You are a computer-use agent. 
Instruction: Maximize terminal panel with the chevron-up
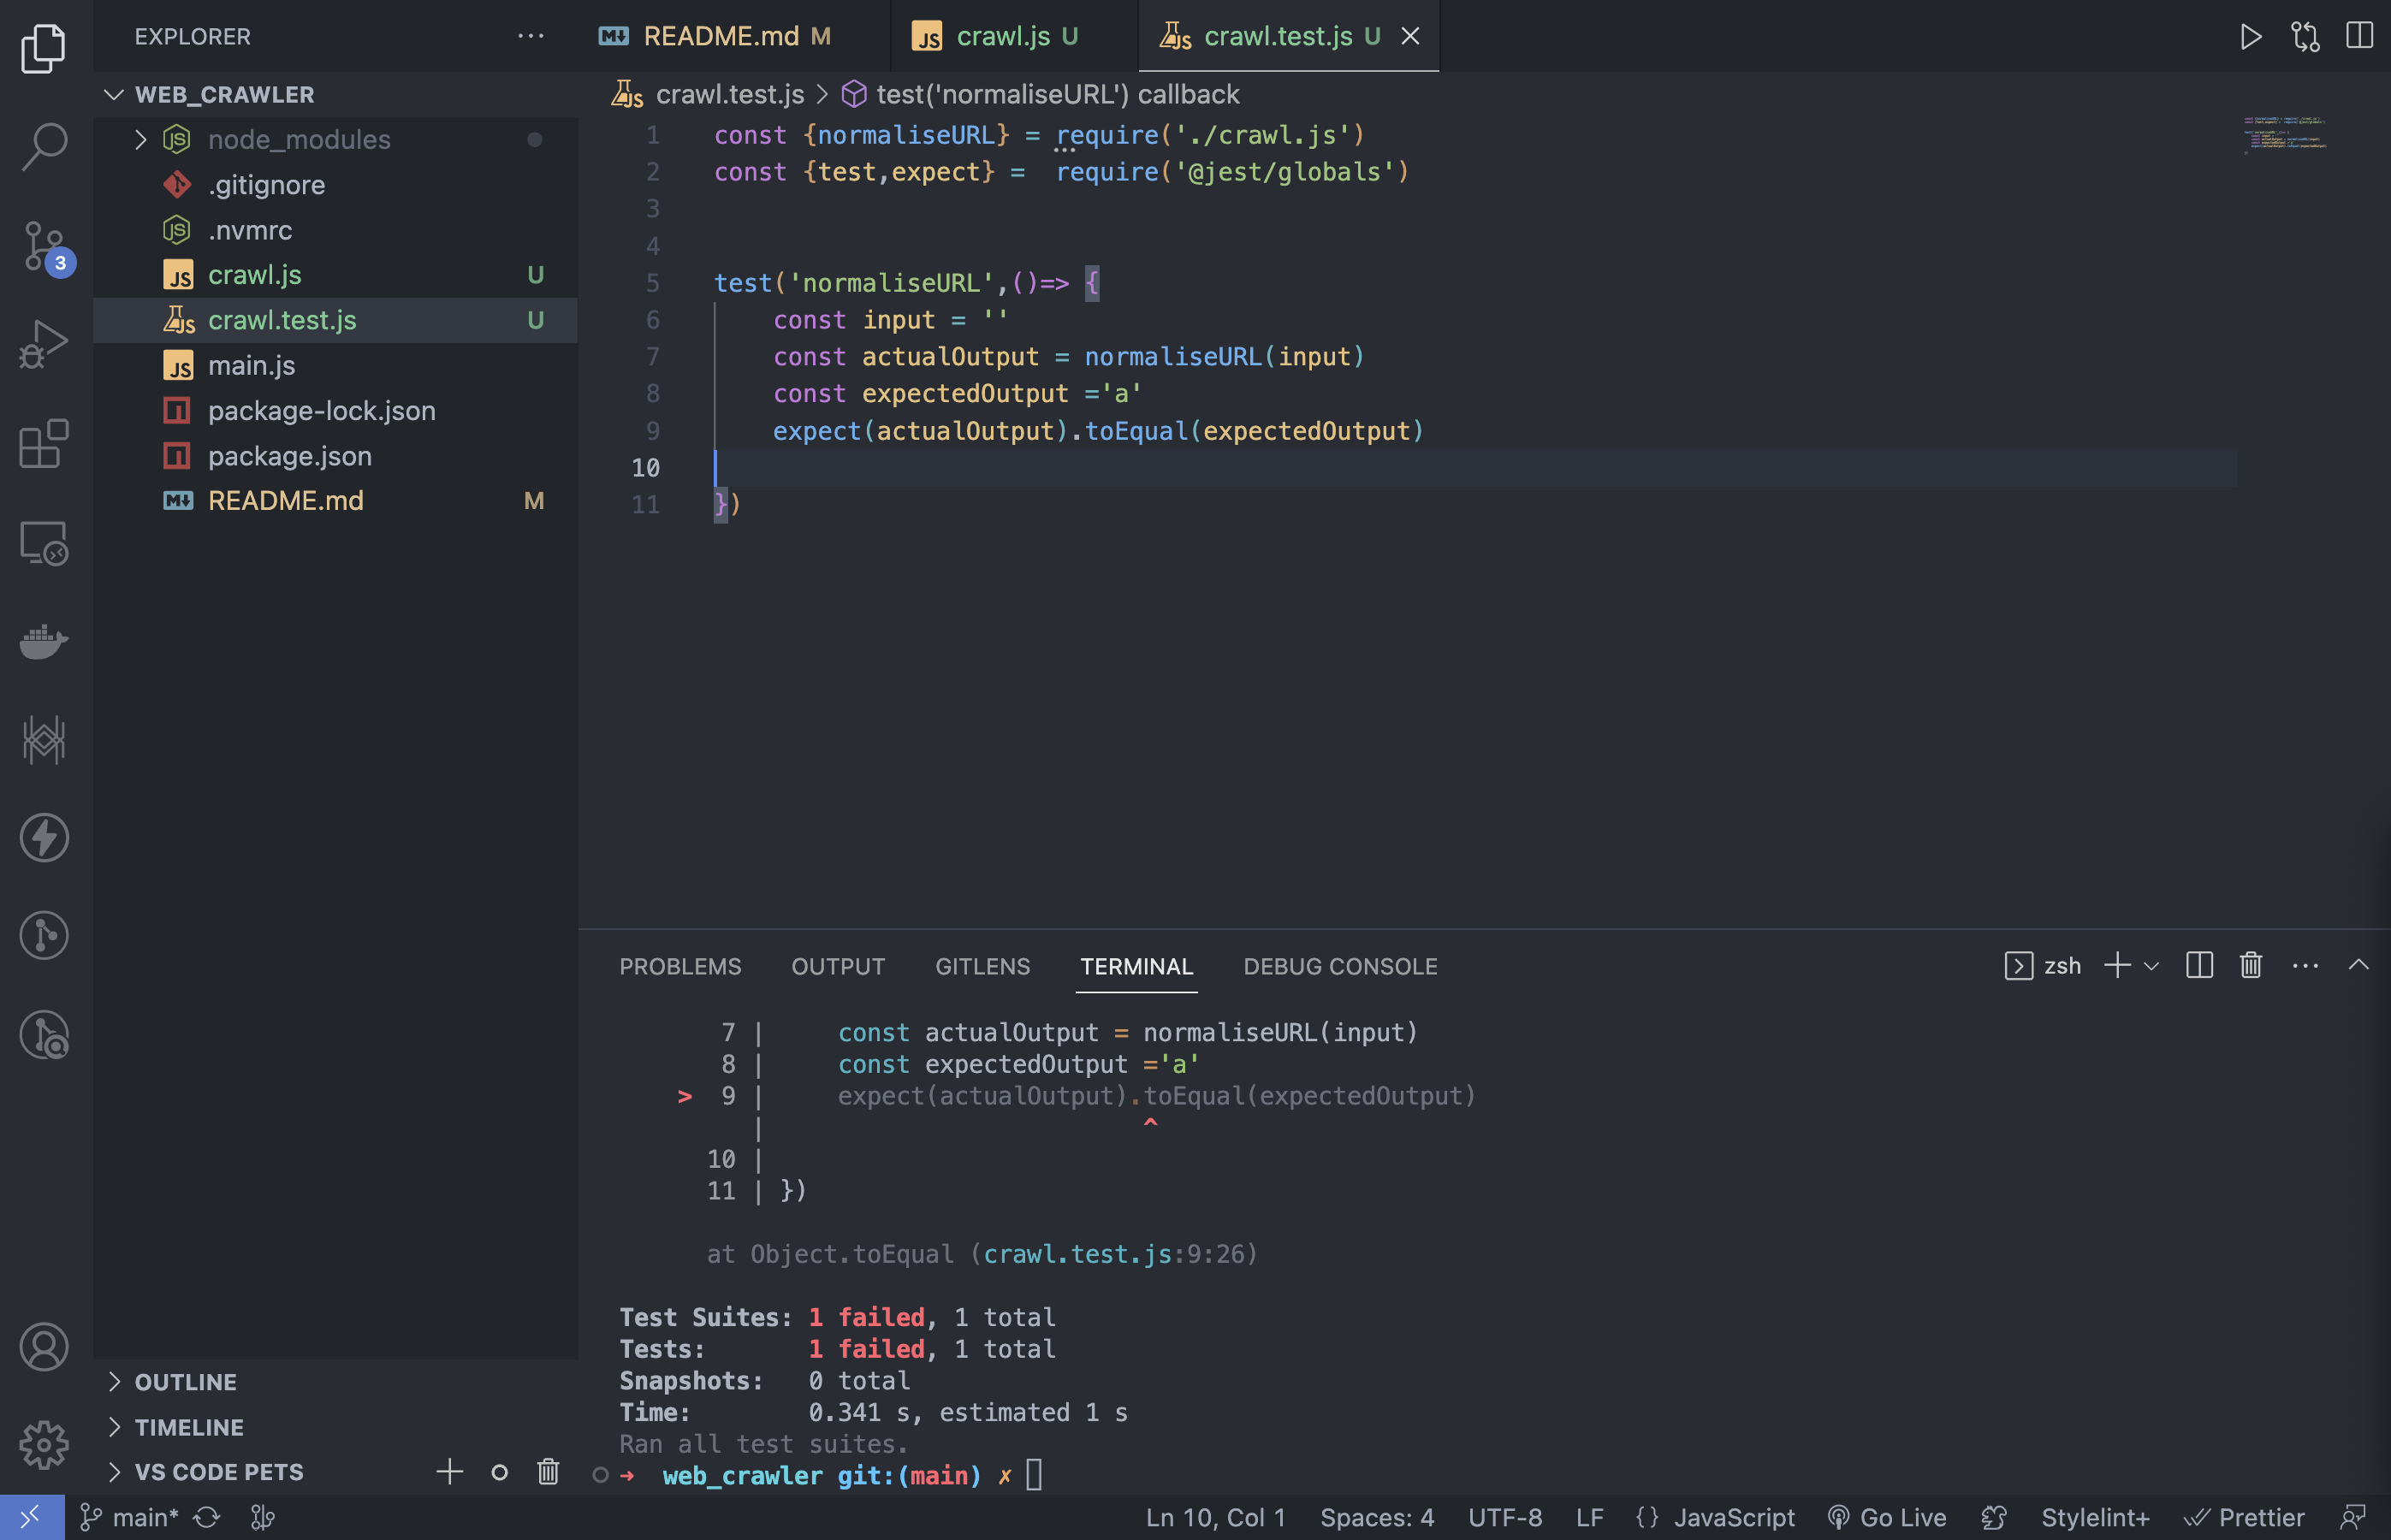click(2358, 965)
